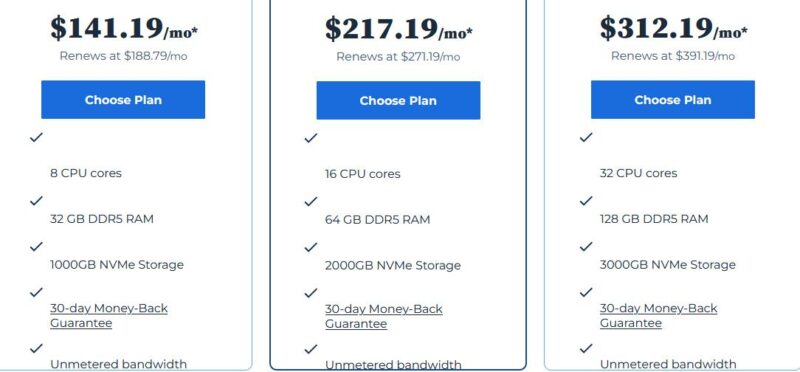Open 30-day Money-Back Guarantee link in 8-core plan
This screenshot has width=800, height=372.
pos(109,315)
